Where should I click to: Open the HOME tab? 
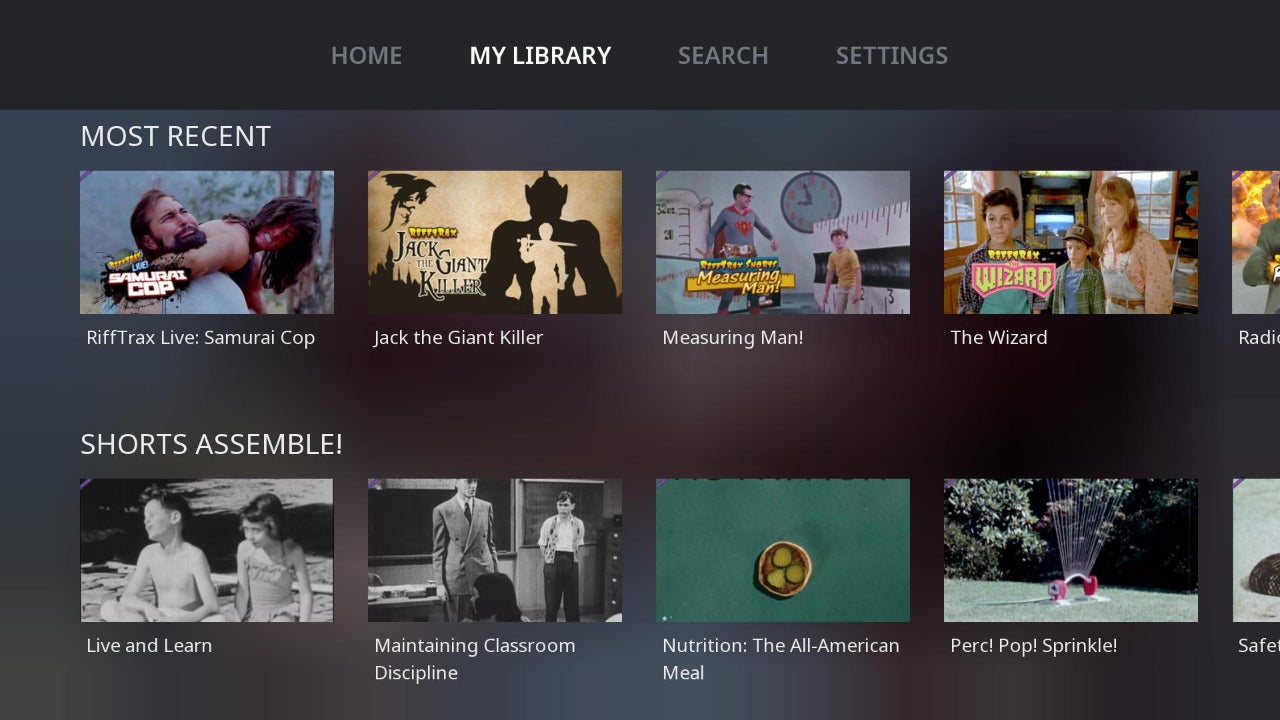[x=366, y=55]
